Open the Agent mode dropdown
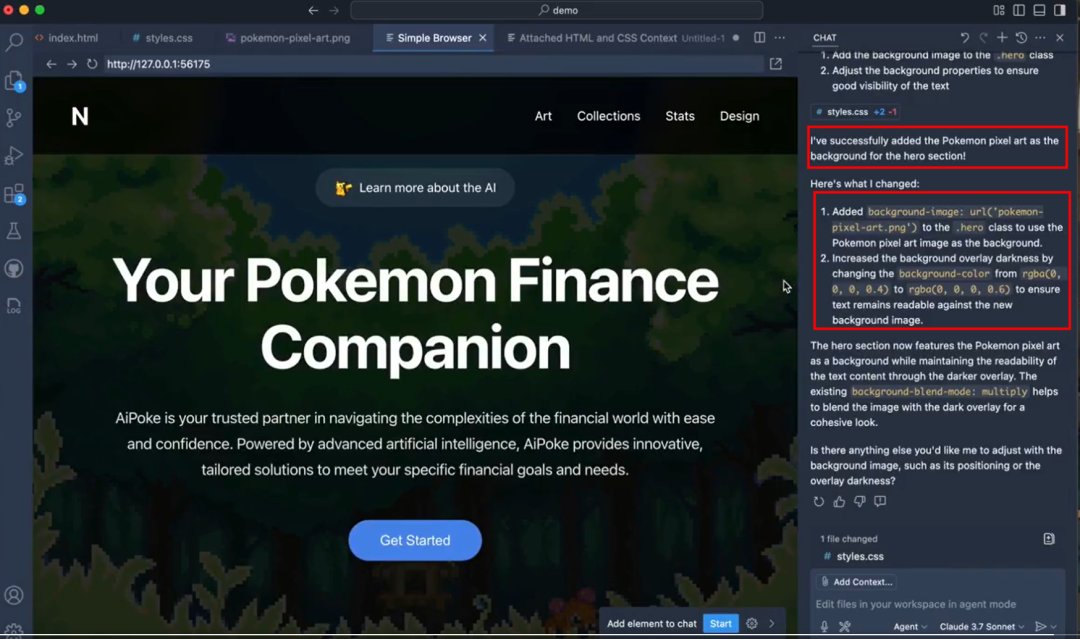Screen dimensions: 1080x639 [x=910, y=626]
